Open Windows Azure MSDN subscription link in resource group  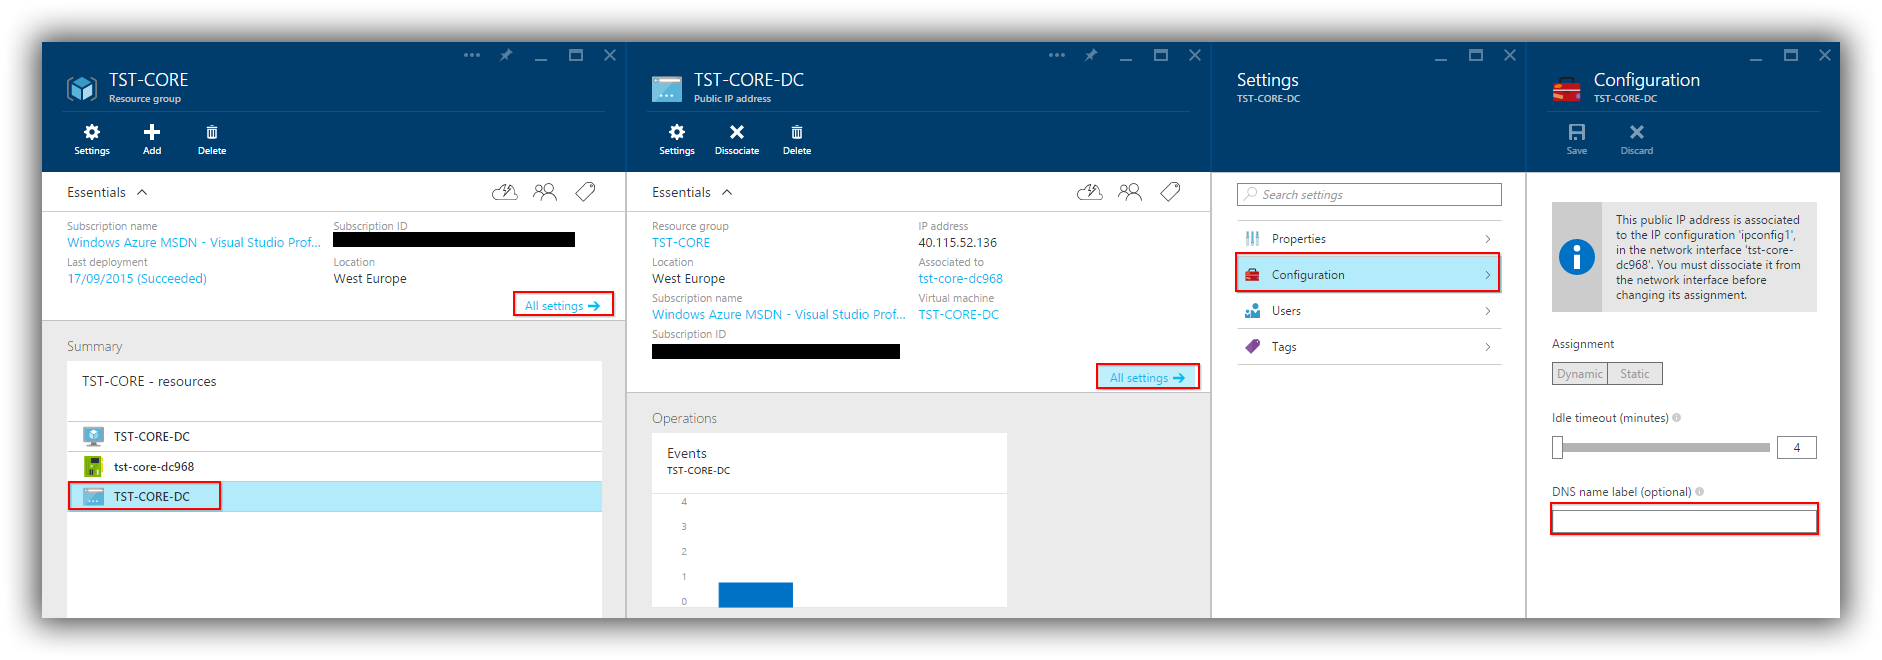pyautogui.click(x=194, y=243)
